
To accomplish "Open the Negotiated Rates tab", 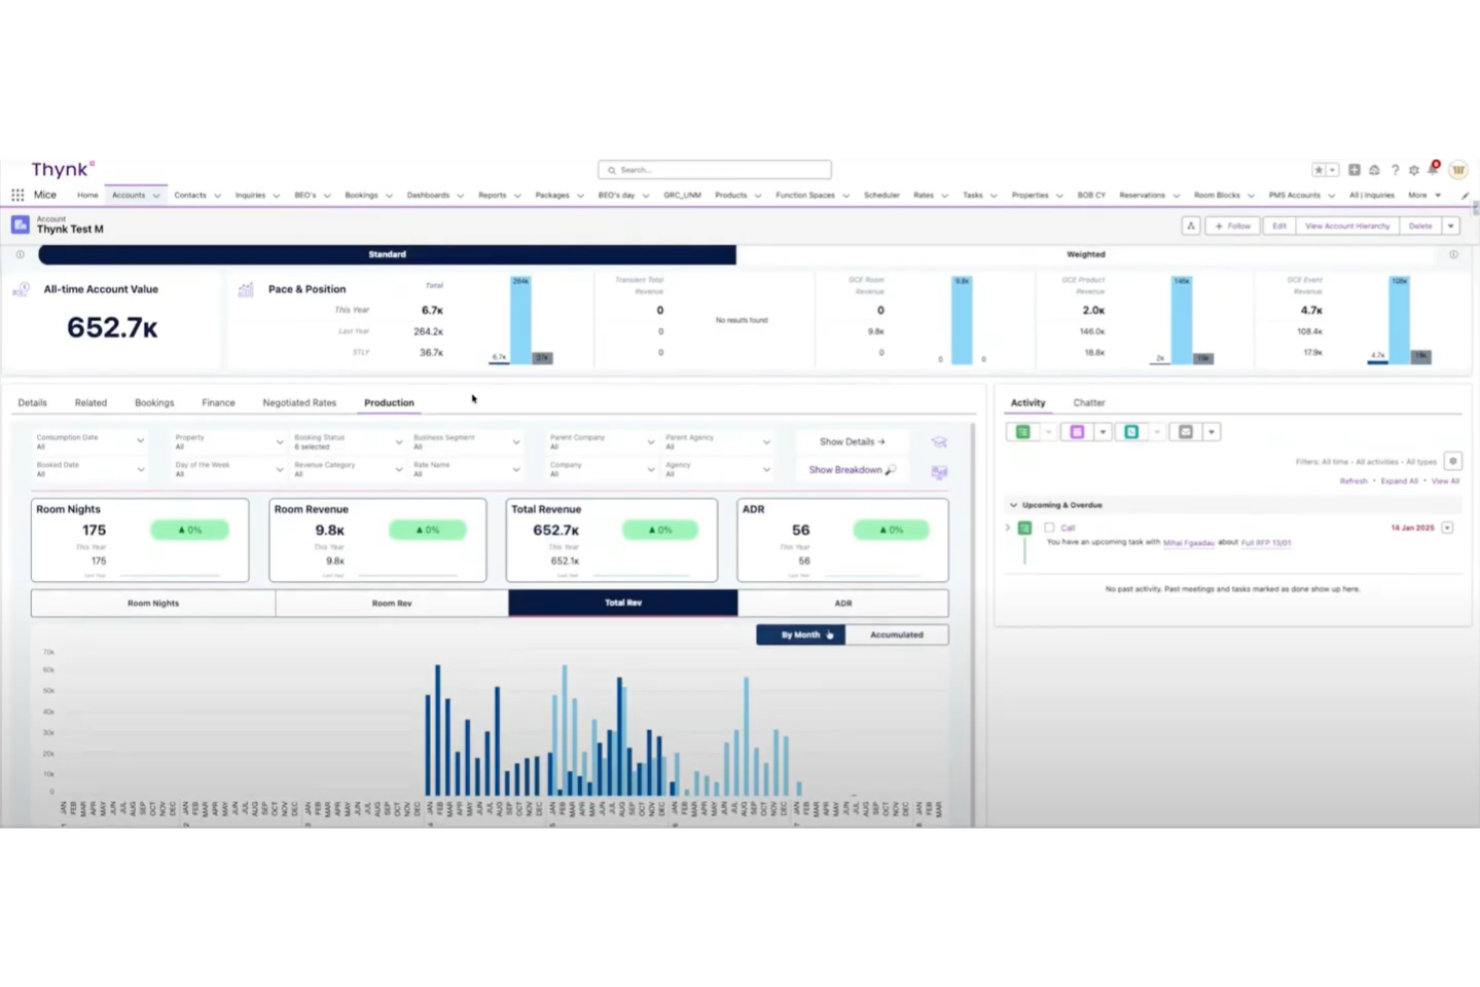I will click(299, 403).
